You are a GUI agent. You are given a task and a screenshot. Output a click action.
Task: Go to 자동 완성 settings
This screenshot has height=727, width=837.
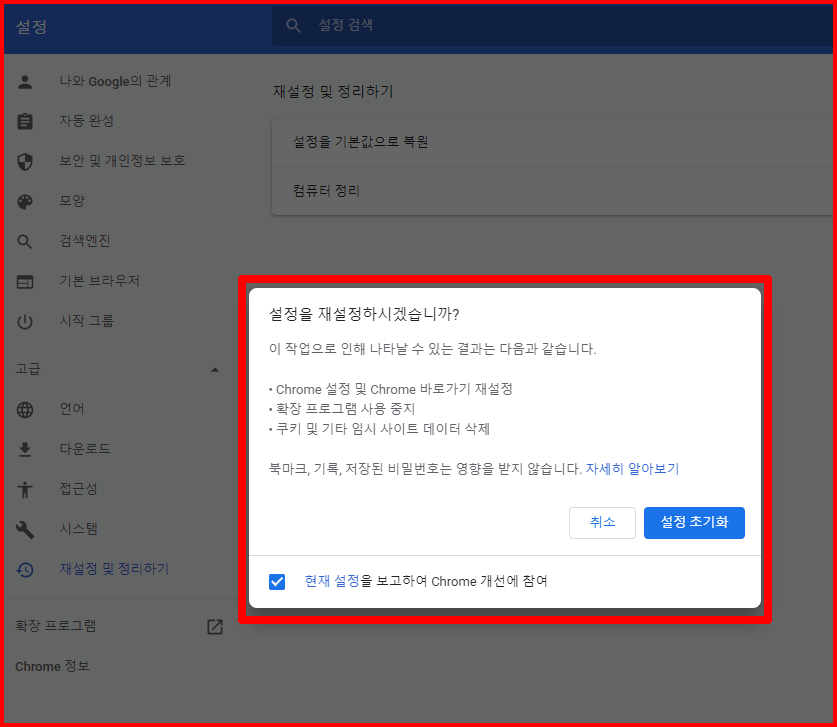coord(86,121)
